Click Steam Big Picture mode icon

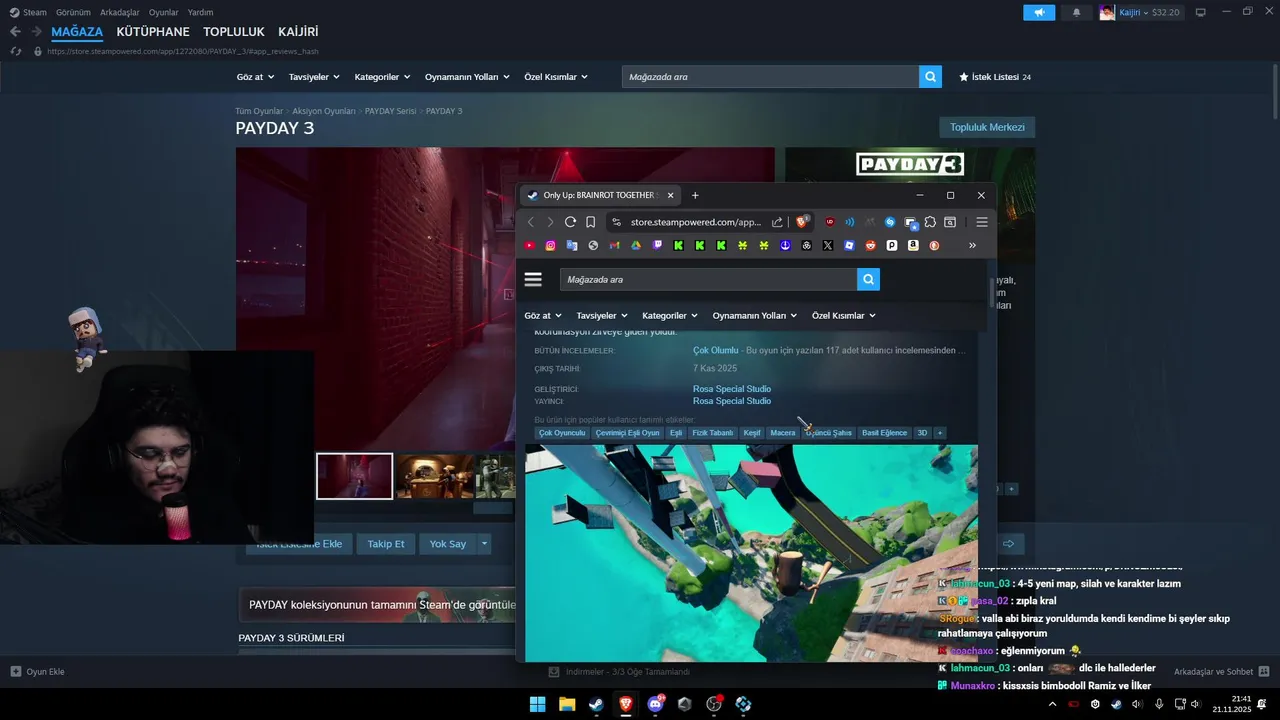click(1200, 12)
